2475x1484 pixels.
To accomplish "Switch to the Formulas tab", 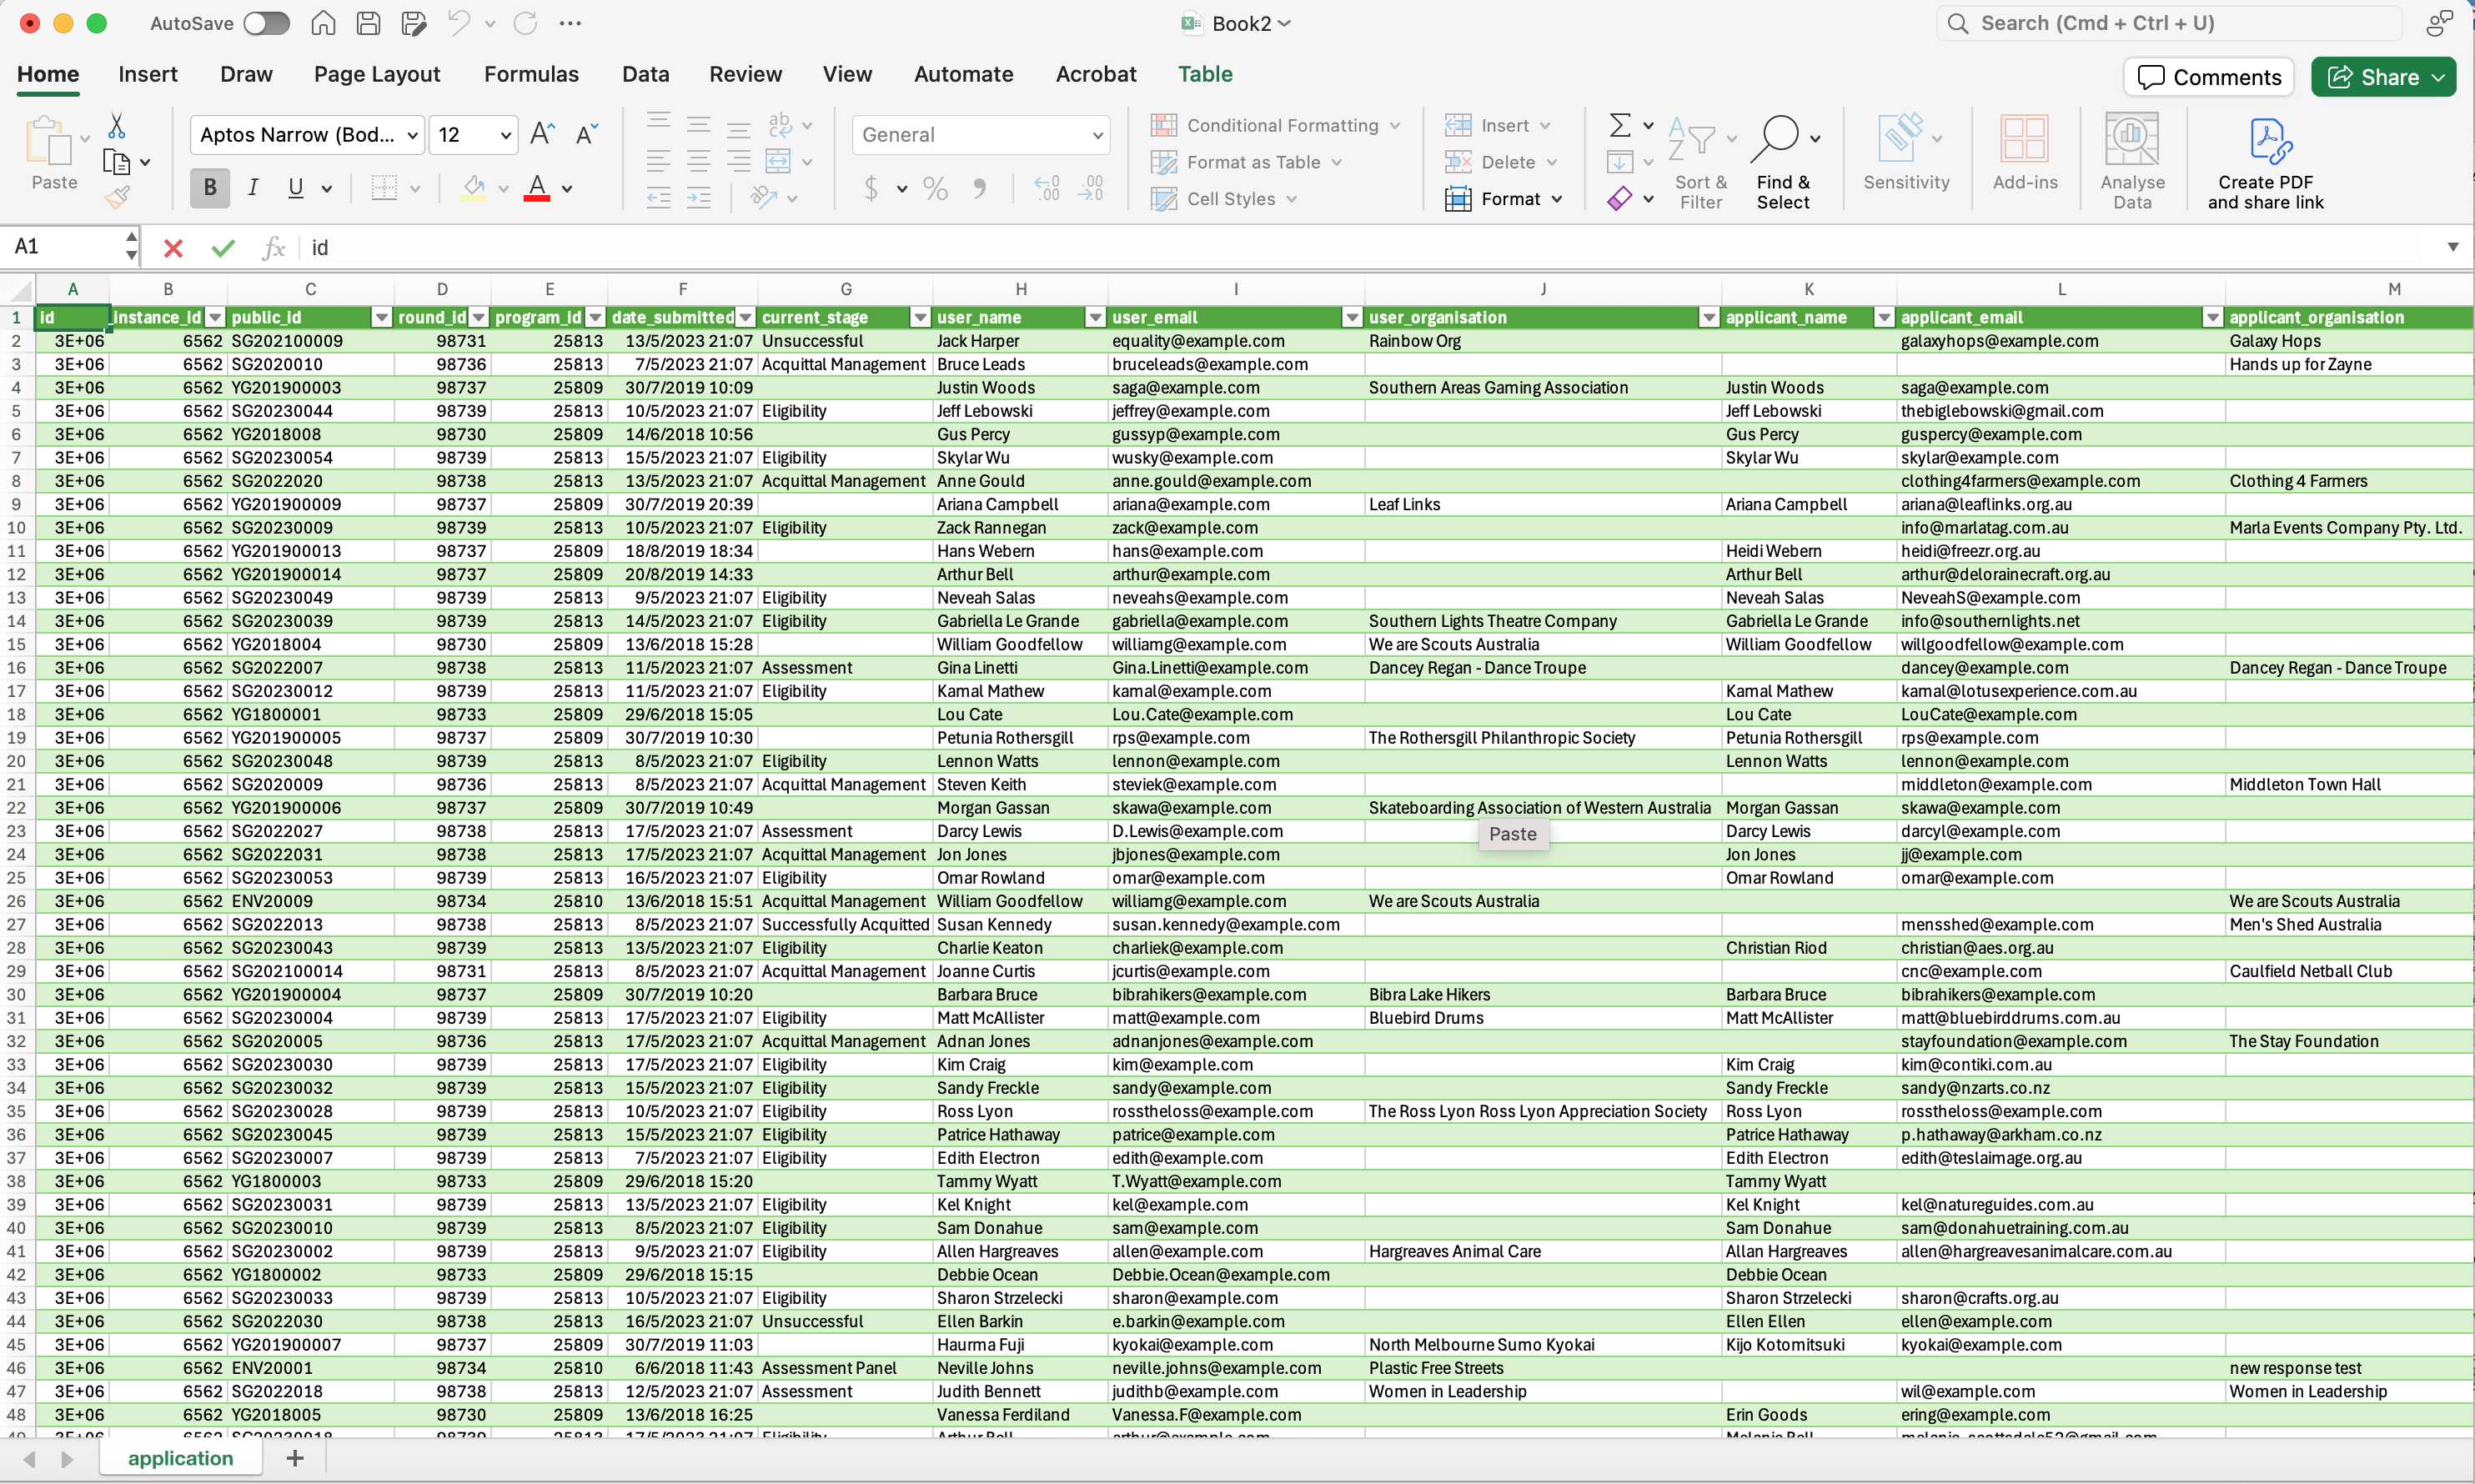I will (x=531, y=74).
